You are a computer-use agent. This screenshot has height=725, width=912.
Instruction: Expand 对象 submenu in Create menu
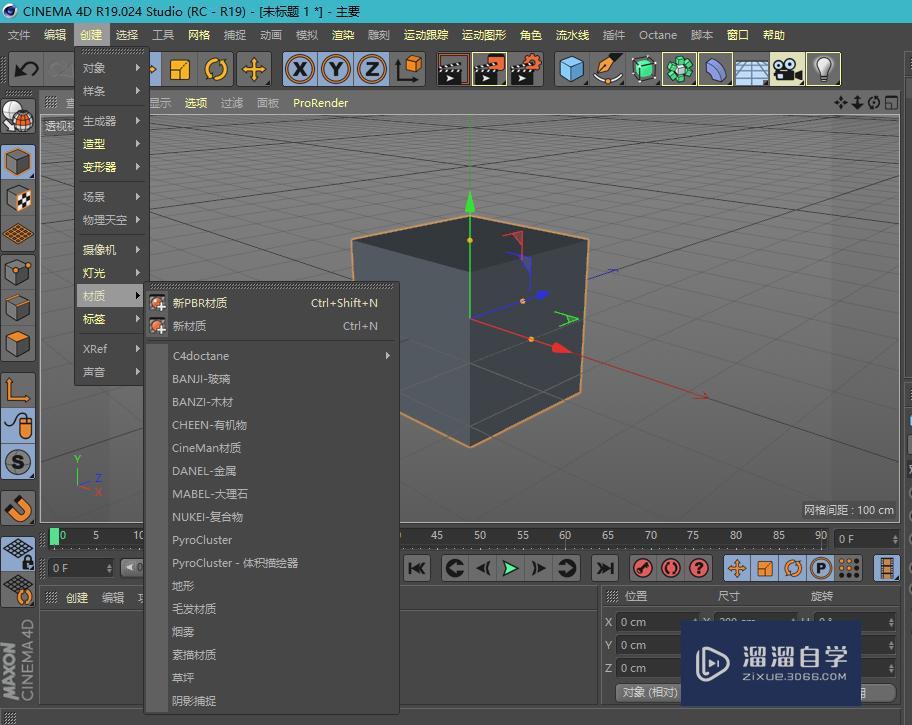click(x=111, y=68)
